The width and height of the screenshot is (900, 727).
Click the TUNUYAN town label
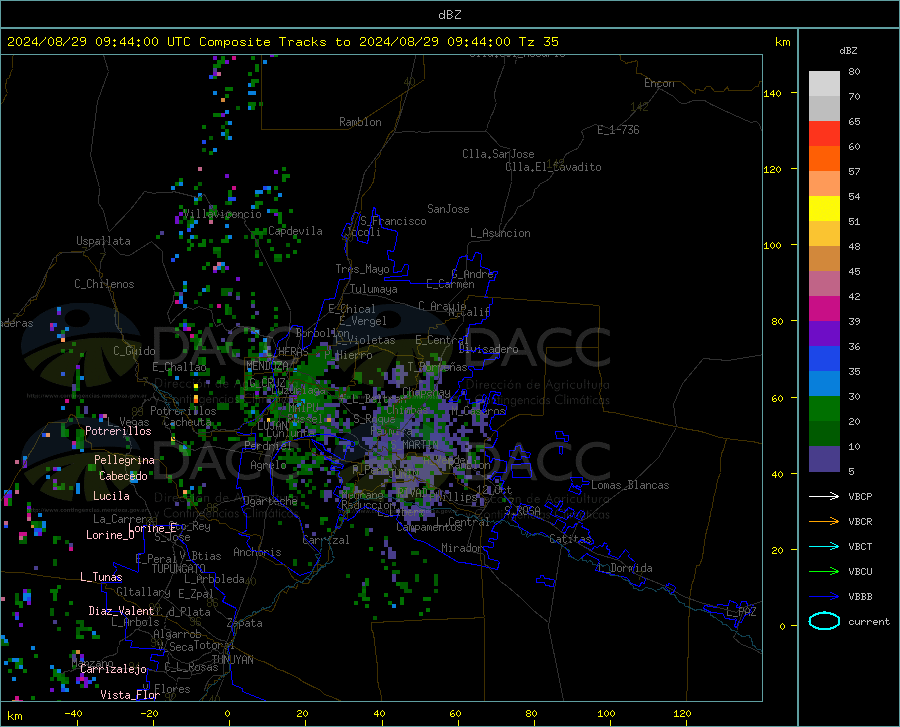pos(232,660)
